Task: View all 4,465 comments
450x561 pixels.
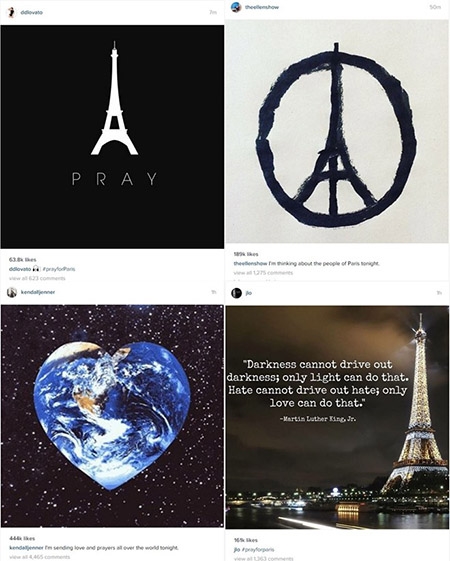Action: click(39, 557)
